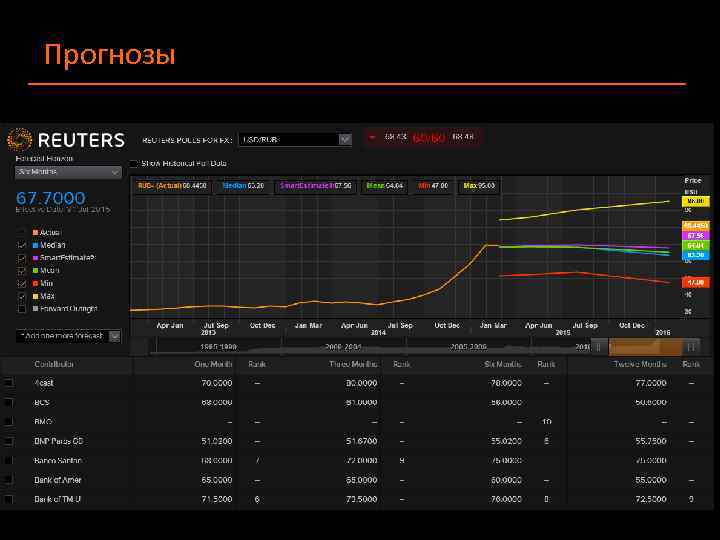Click the Reuters logo icon

coord(20,140)
